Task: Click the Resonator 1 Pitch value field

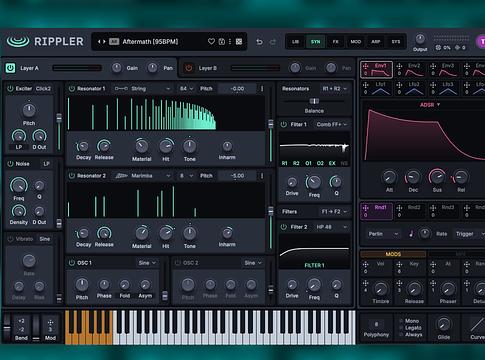Action: coord(237,89)
